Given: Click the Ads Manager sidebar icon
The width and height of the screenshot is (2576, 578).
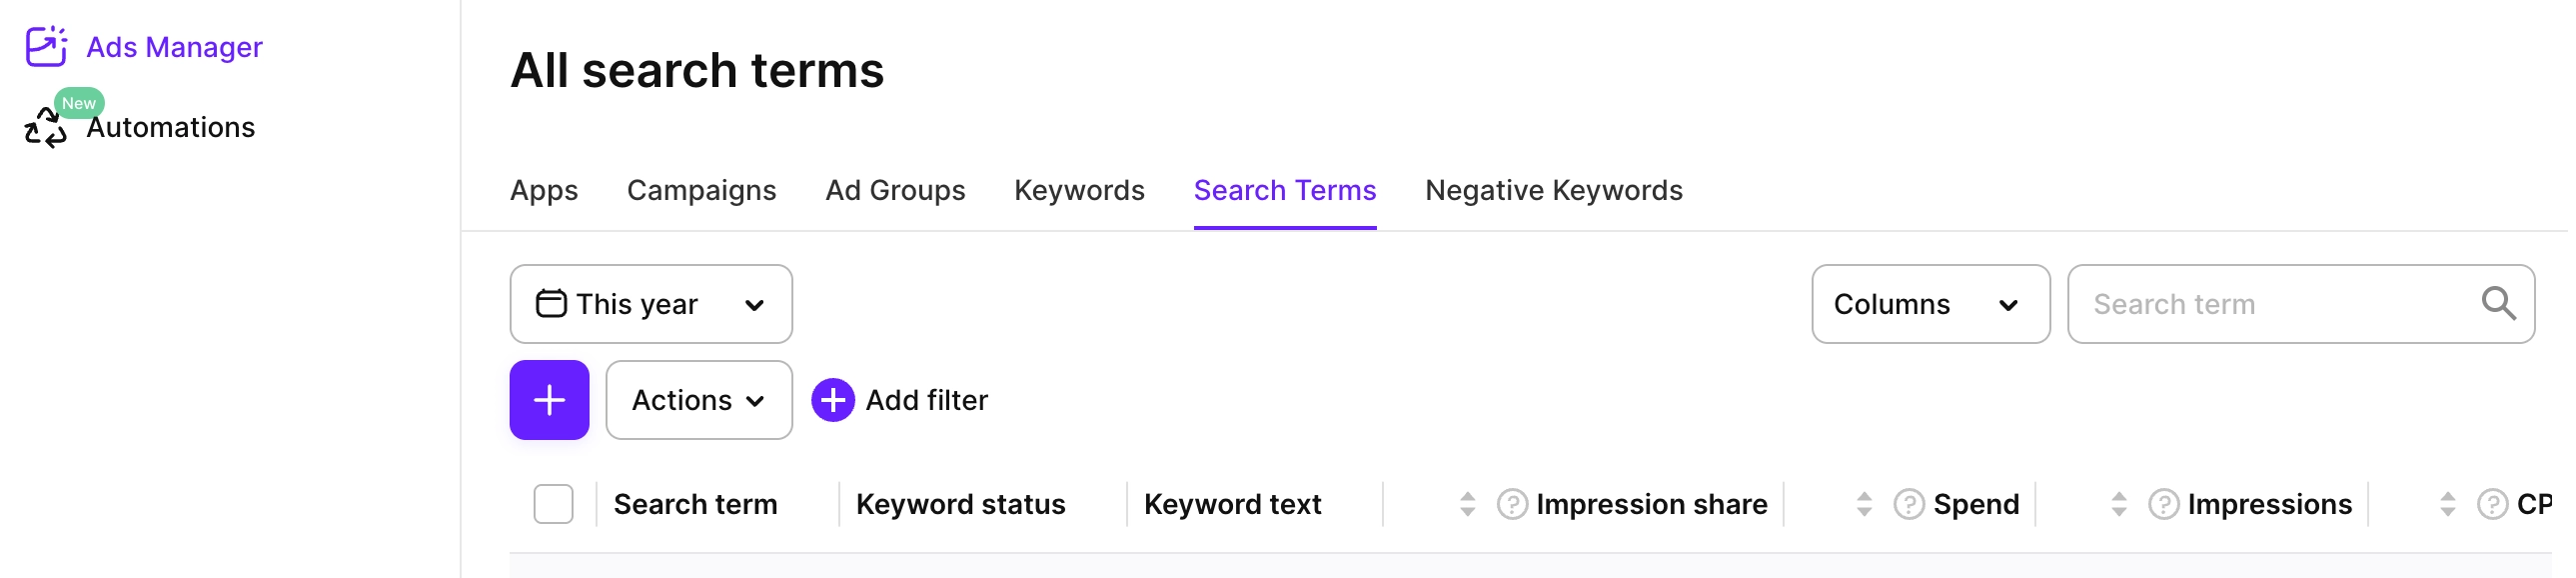Looking at the screenshot, I should click(x=46, y=46).
